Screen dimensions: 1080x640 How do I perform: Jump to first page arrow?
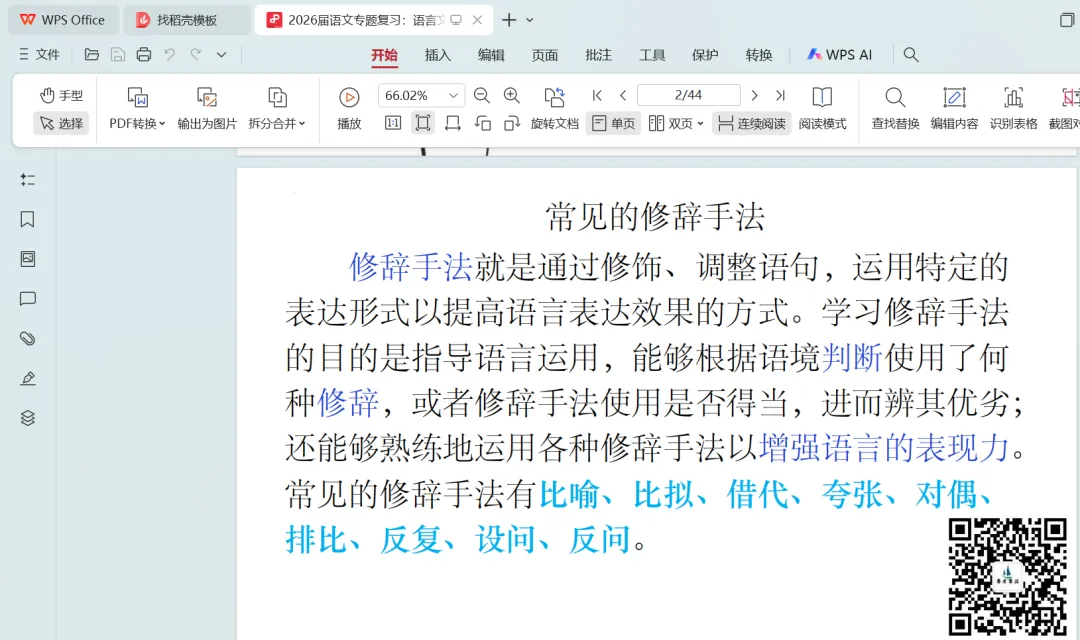[x=597, y=95]
